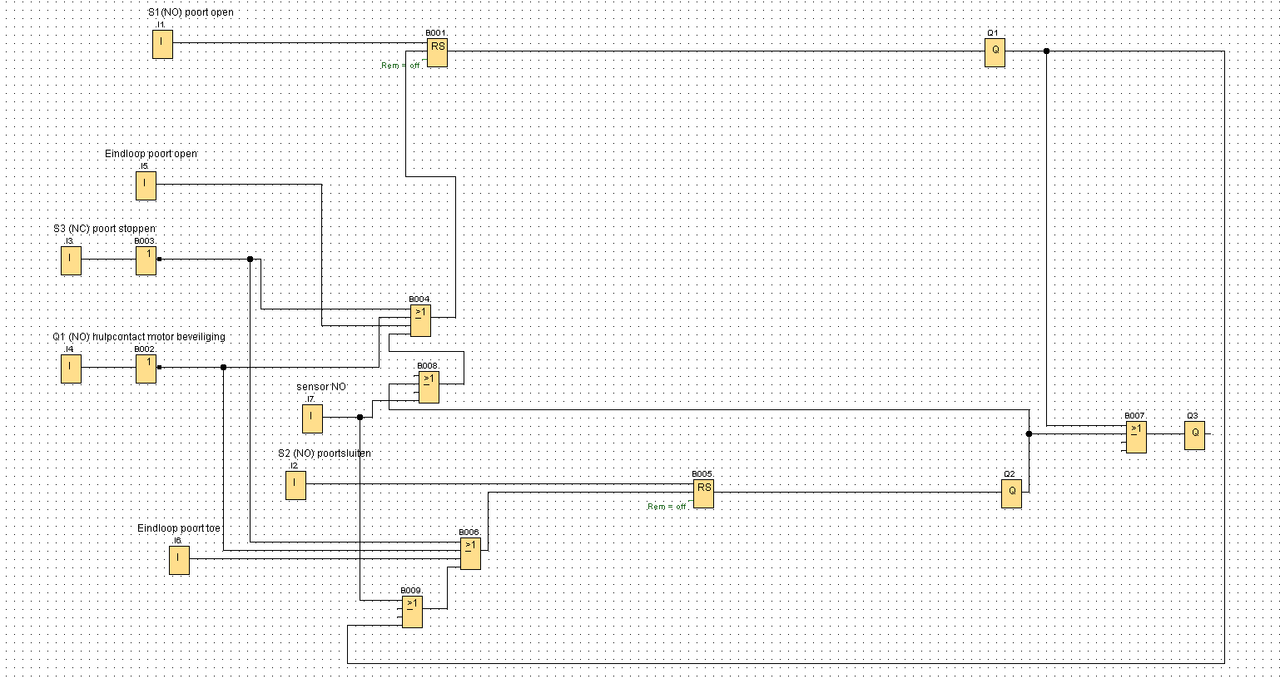This screenshot has height=678, width=1280.
Task: Click the 'S1 (NO) poort open' label
Action: [x=190, y=12]
